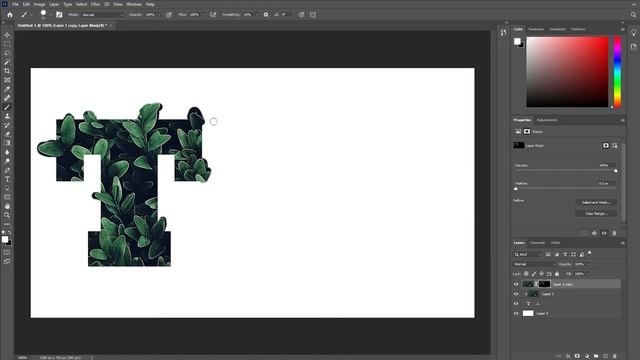
Task: Open Flow value dropdown arrow
Action: (203, 15)
